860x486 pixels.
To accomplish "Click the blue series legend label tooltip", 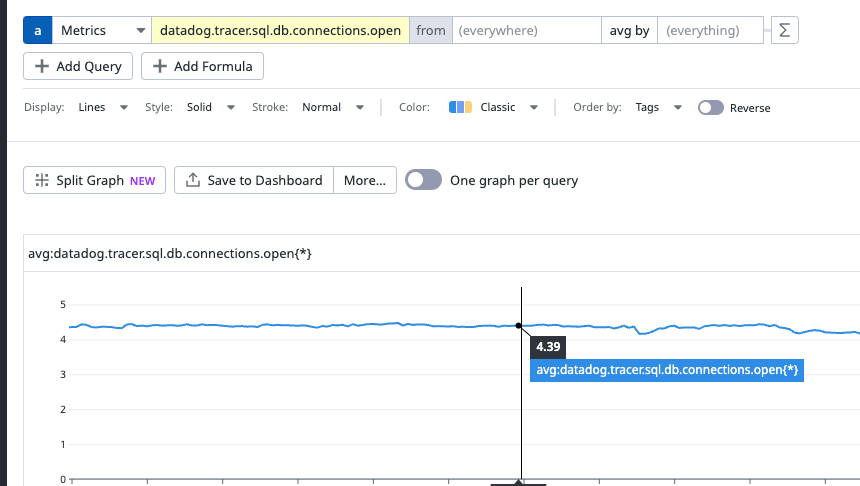I will pyautogui.click(x=667, y=370).
